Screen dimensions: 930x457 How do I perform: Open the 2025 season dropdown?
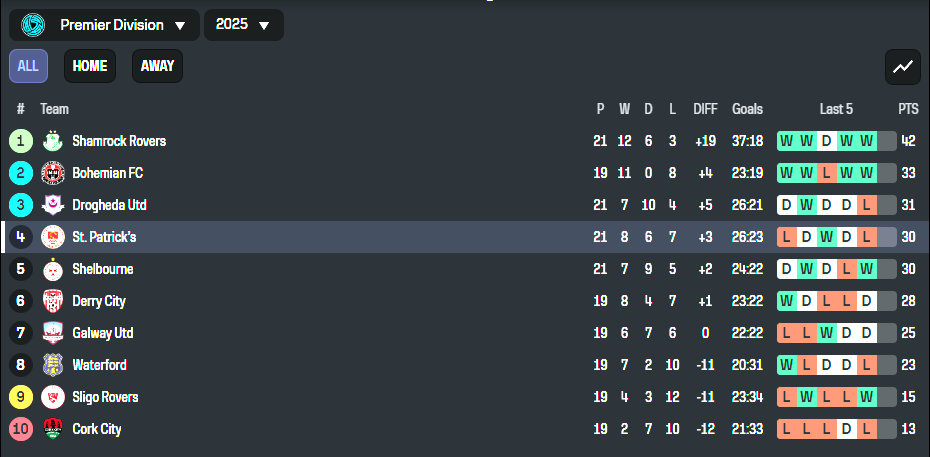(244, 25)
